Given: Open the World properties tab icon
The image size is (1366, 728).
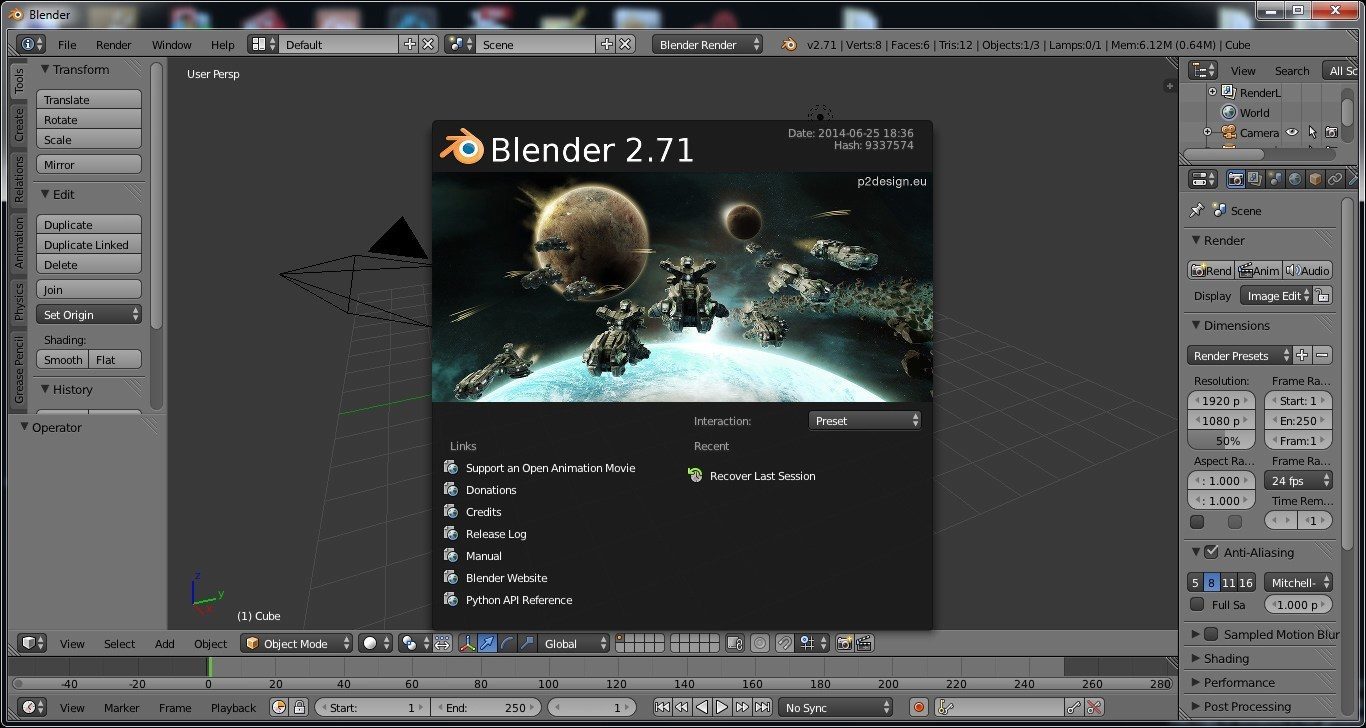Looking at the screenshot, I should coord(1294,179).
